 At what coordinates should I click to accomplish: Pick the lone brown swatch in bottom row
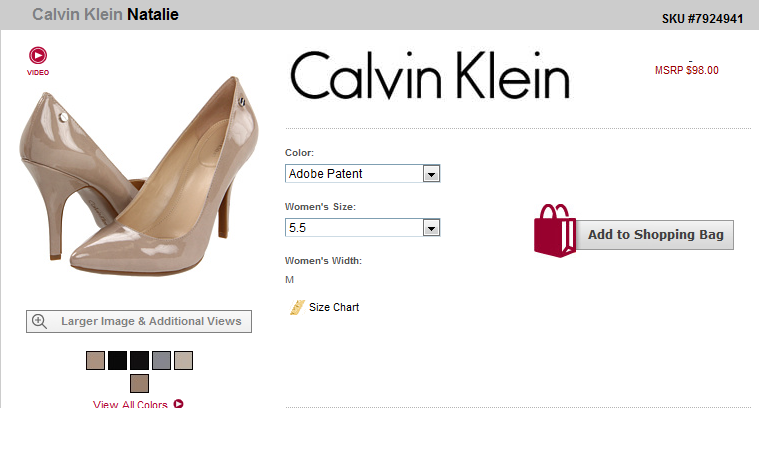139,383
